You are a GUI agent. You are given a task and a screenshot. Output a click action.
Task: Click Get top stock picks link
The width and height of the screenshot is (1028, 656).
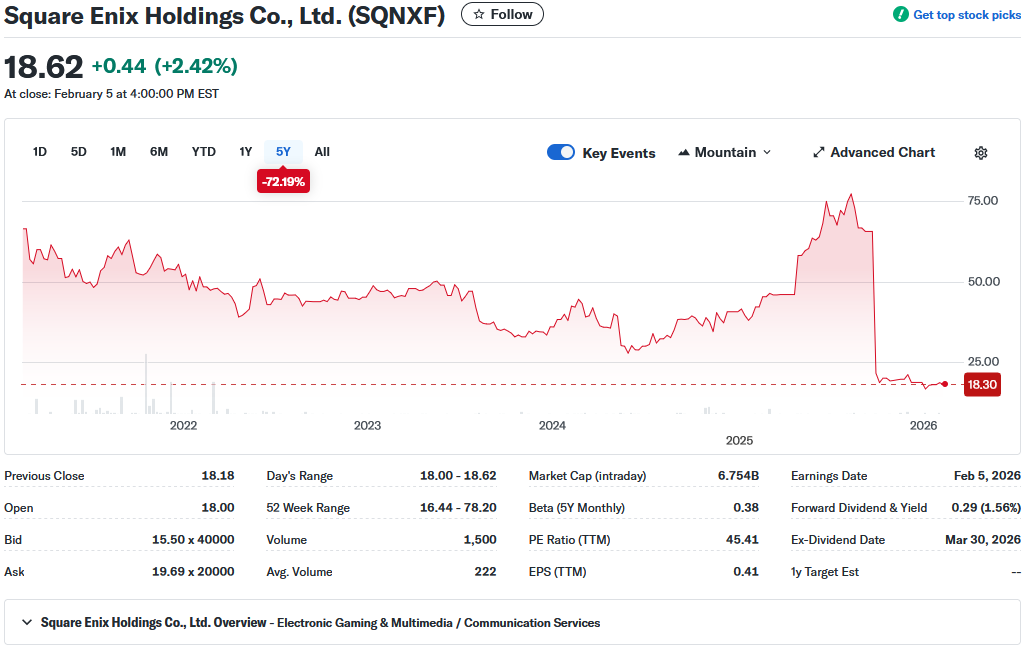[x=966, y=15]
